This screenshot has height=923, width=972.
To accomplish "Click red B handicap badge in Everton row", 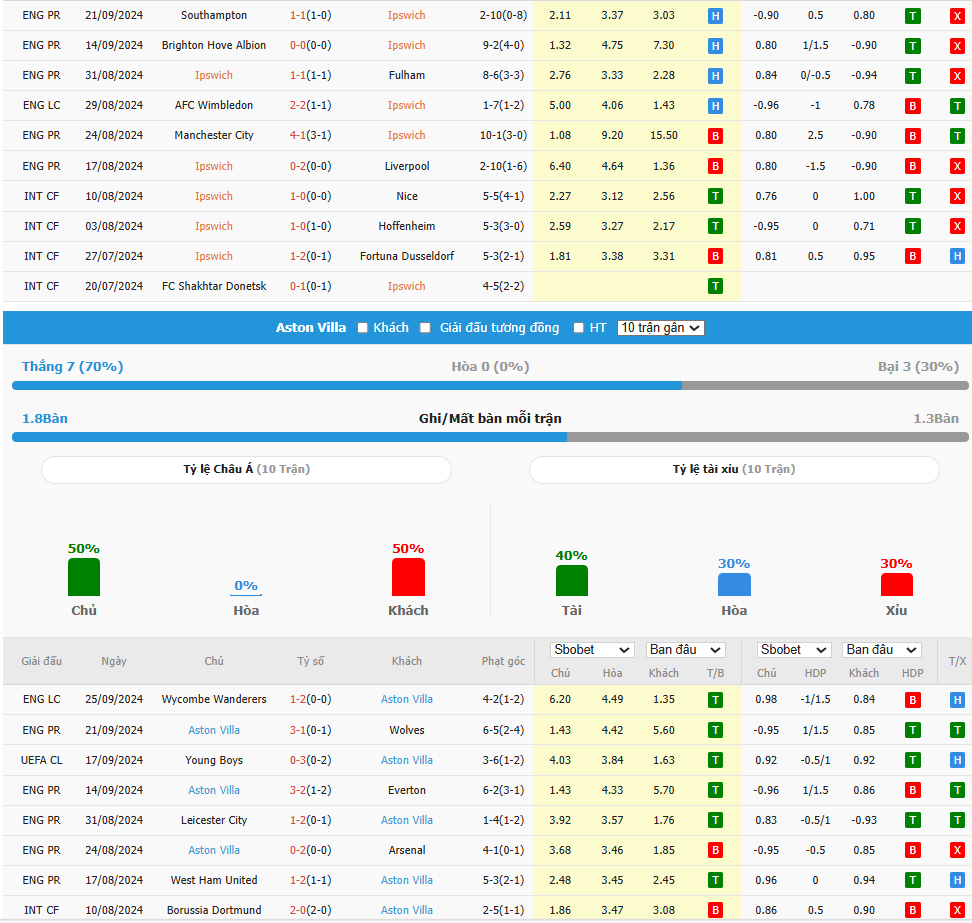I will (x=912, y=790).
